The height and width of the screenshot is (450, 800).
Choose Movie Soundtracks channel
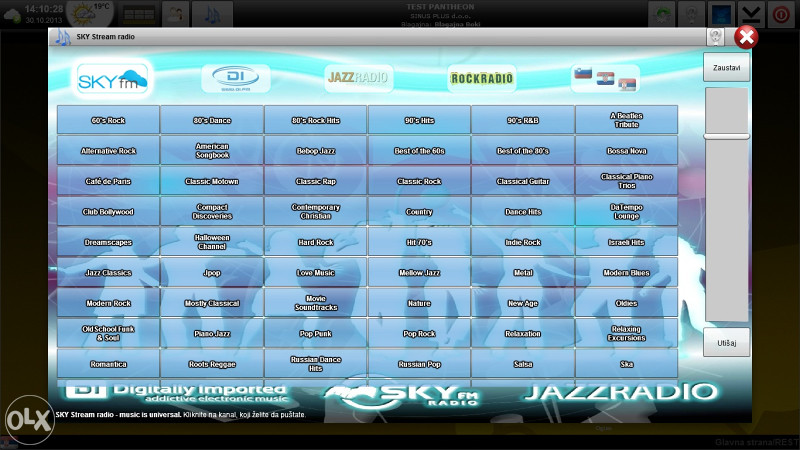(x=315, y=303)
